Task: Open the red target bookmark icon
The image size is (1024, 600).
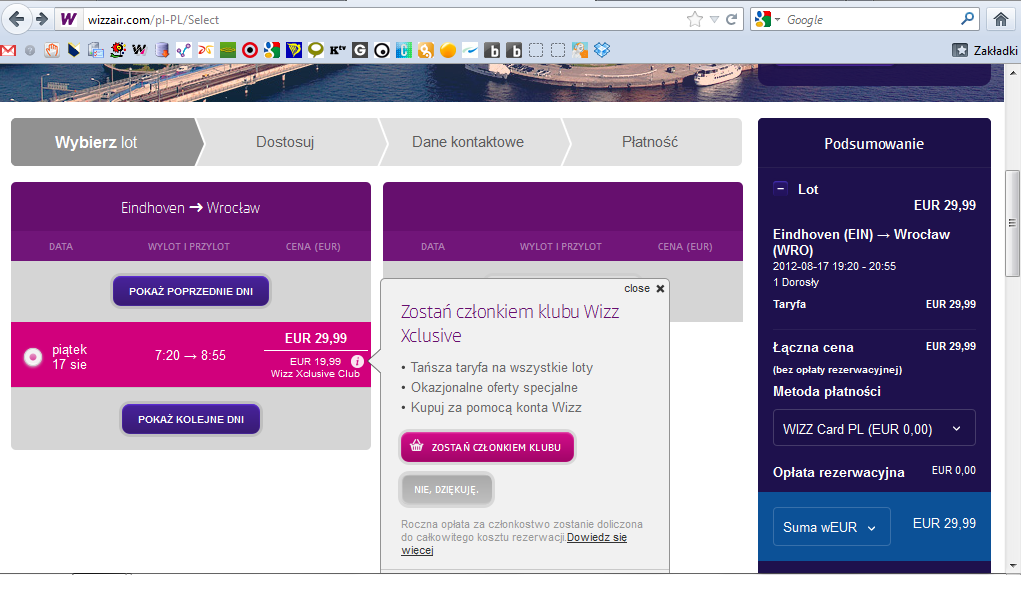Action: pos(249,50)
